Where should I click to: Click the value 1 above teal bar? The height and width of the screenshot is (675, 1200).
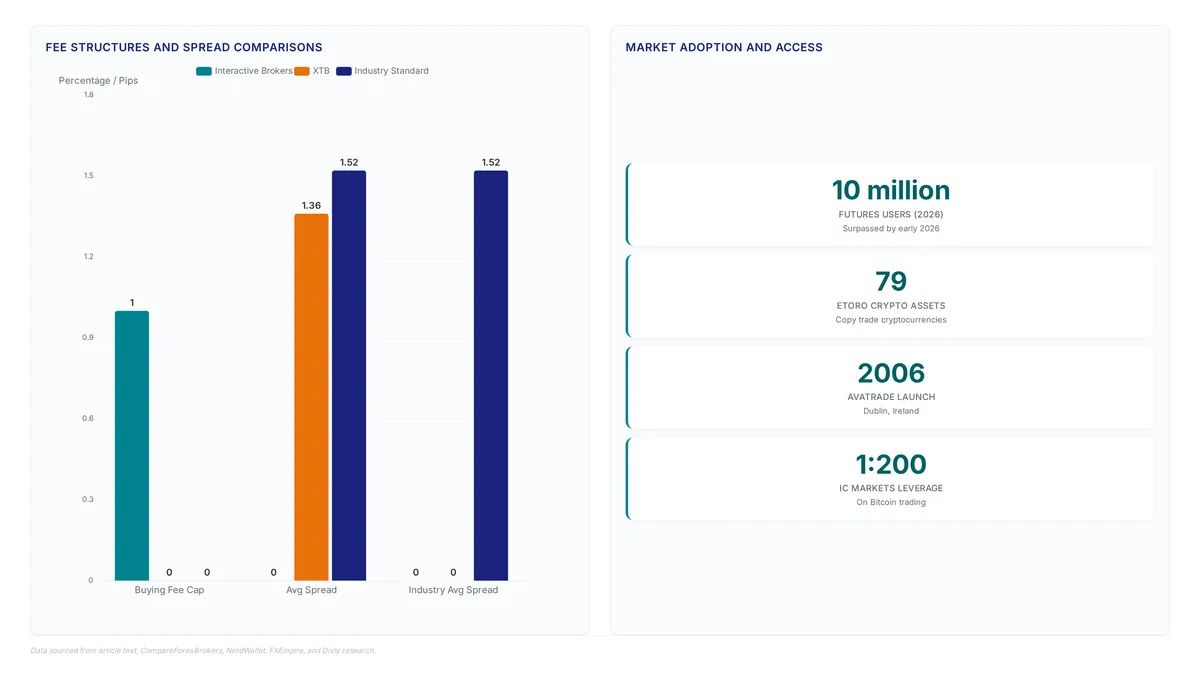(132, 302)
